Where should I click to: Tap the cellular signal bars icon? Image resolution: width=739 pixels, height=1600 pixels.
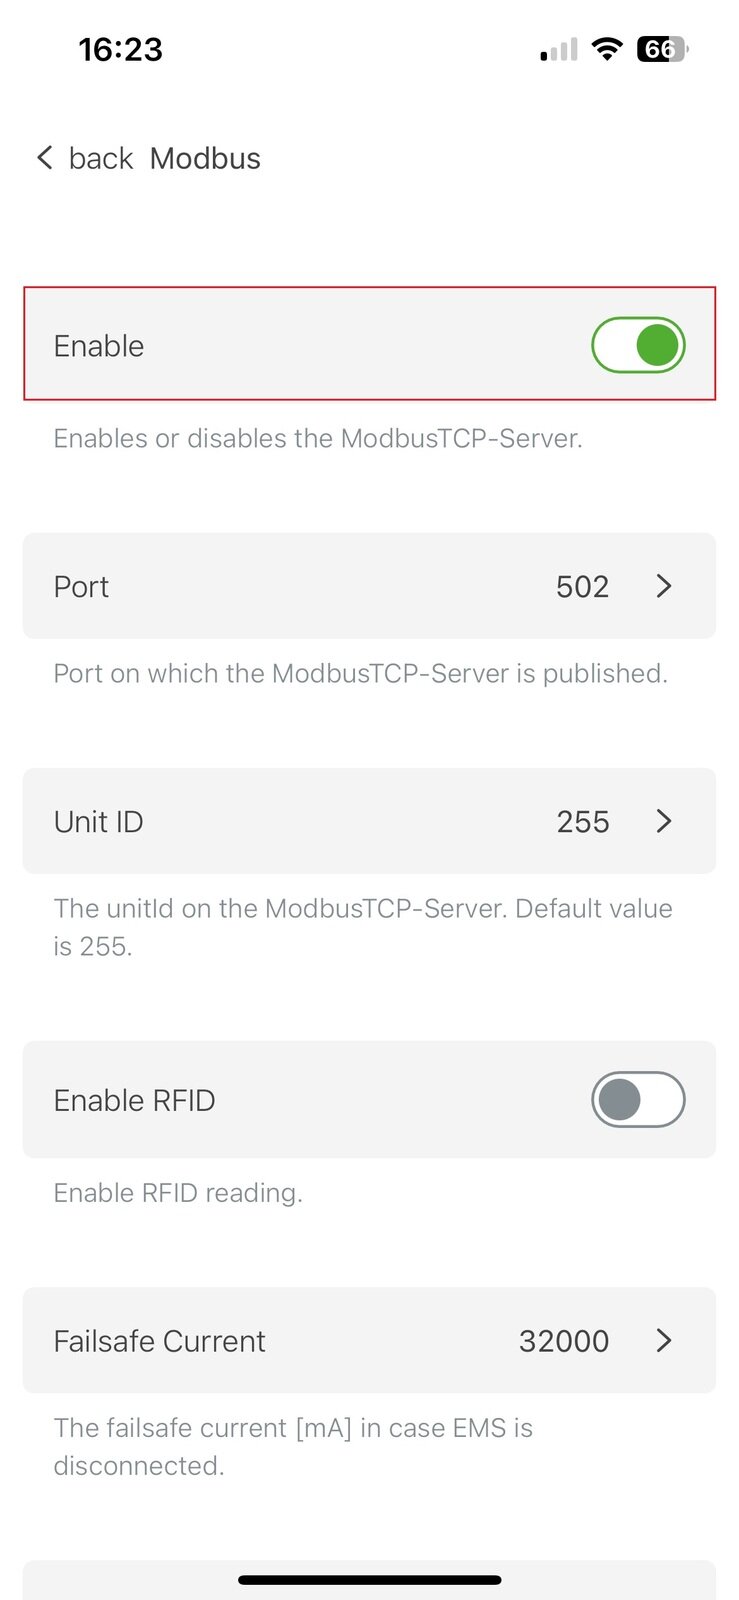556,49
